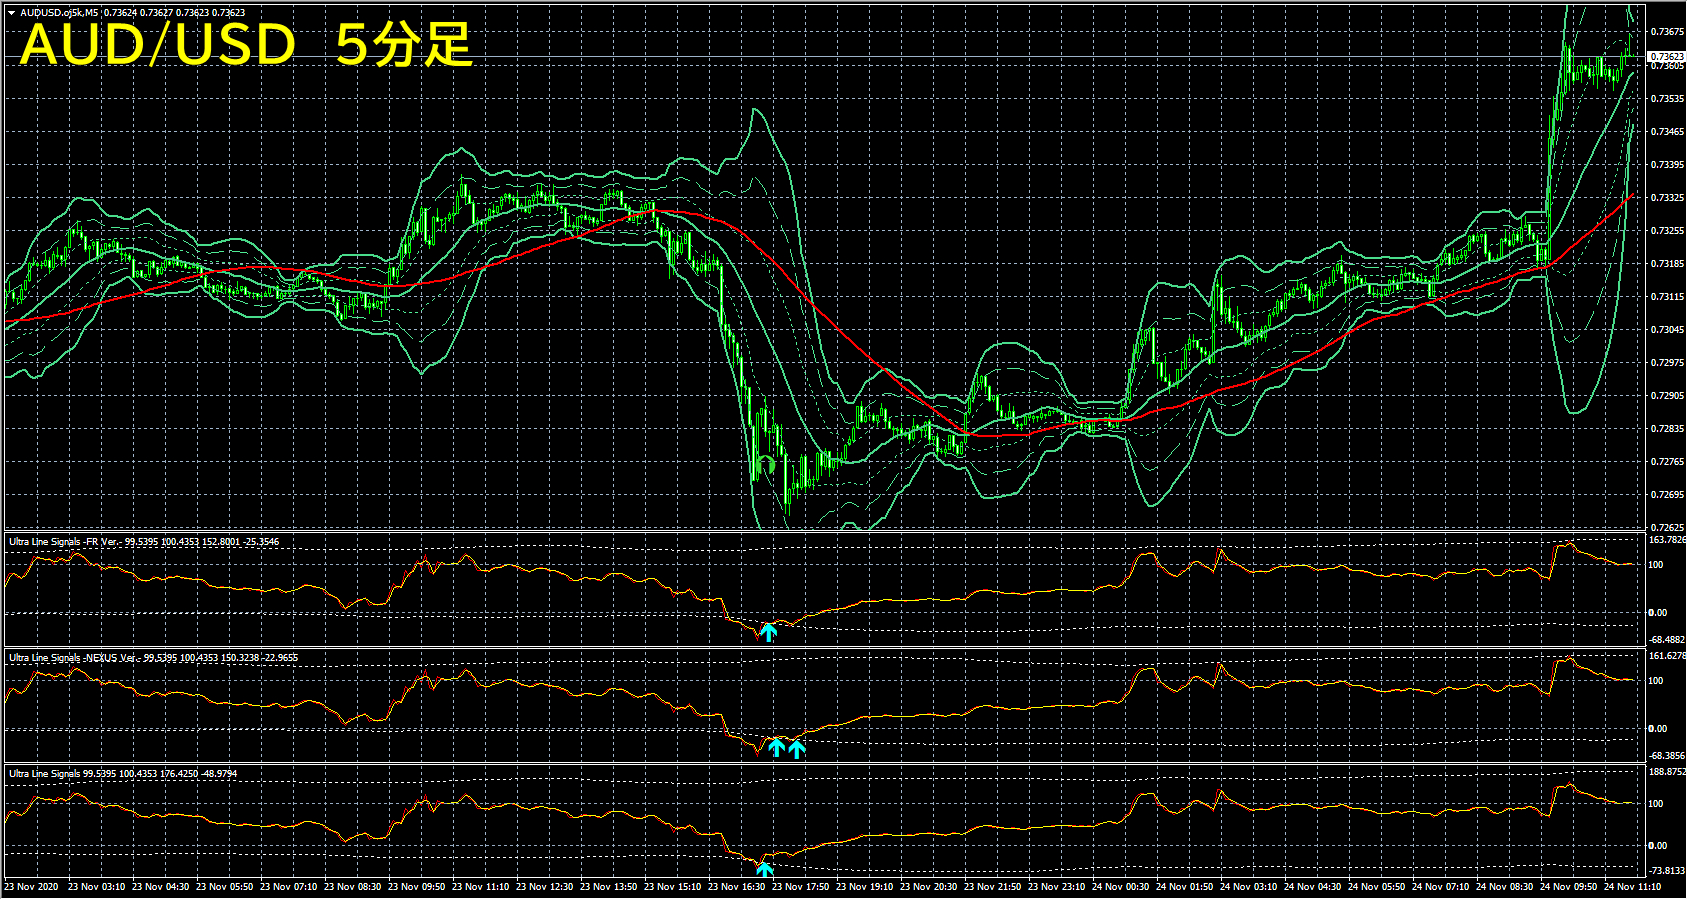The width and height of the screenshot is (1688, 900).
Task: Click price level 0.73045 on the axis
Action: coord(1667,330)
